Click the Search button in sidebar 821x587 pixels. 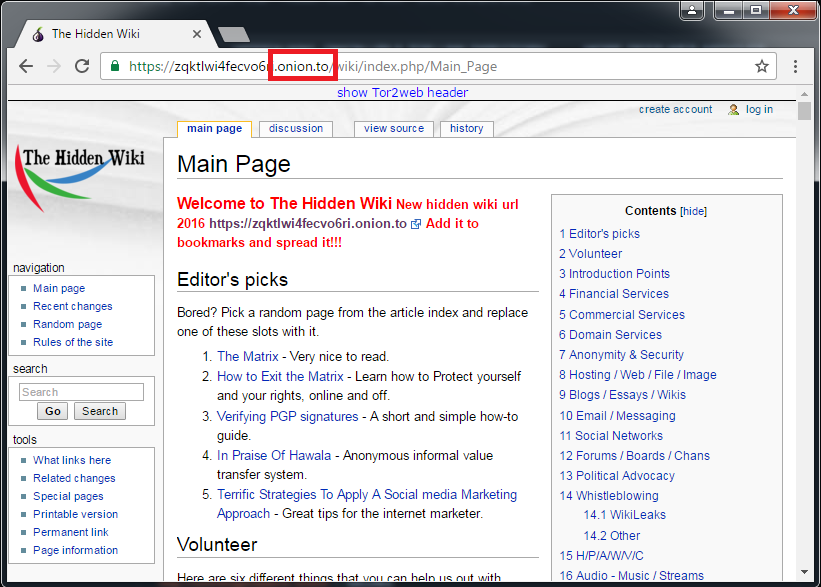pyautogui.click(x=99, y=412)
